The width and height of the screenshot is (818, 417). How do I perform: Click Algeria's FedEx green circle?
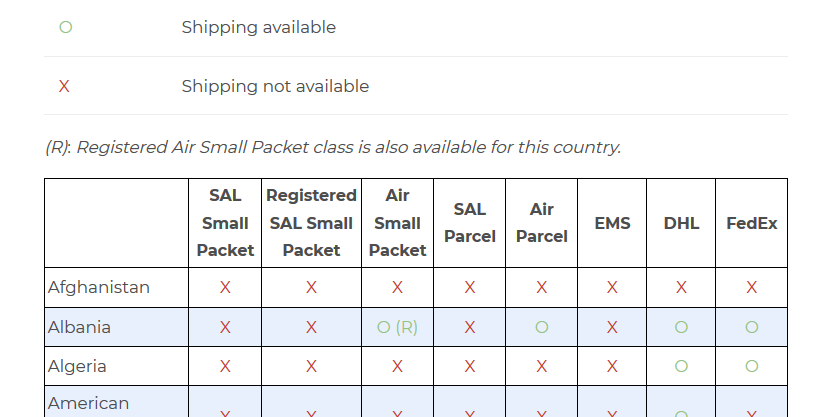coord(751,366)
